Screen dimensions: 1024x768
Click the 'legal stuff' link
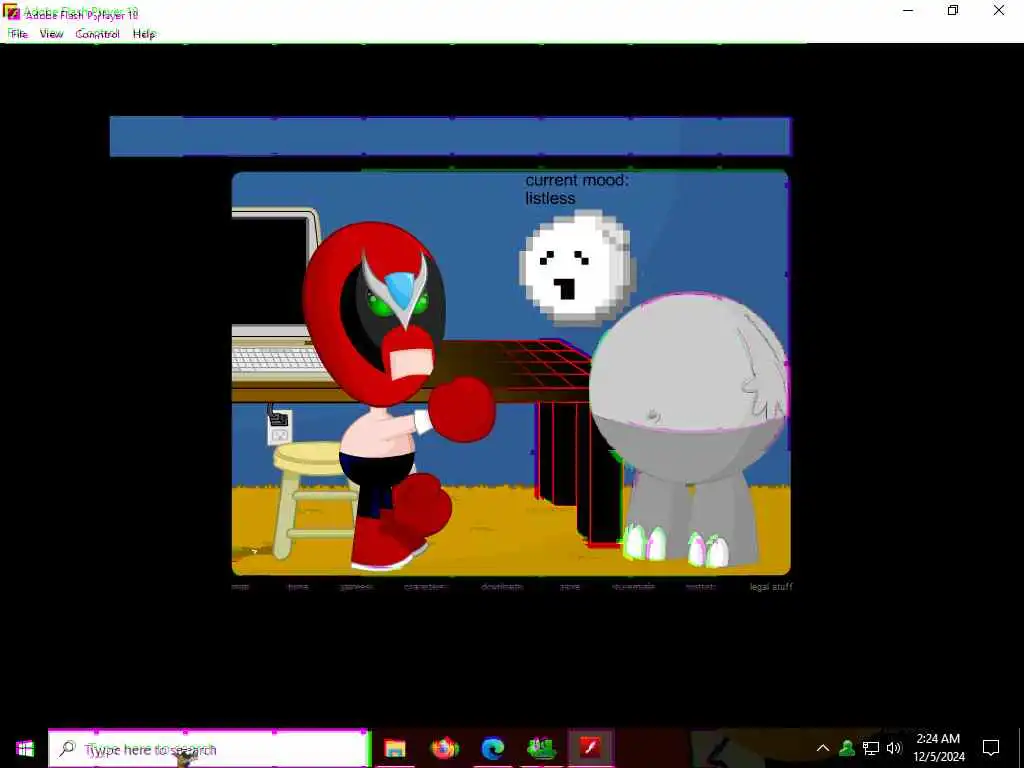[x=771, y=587]
